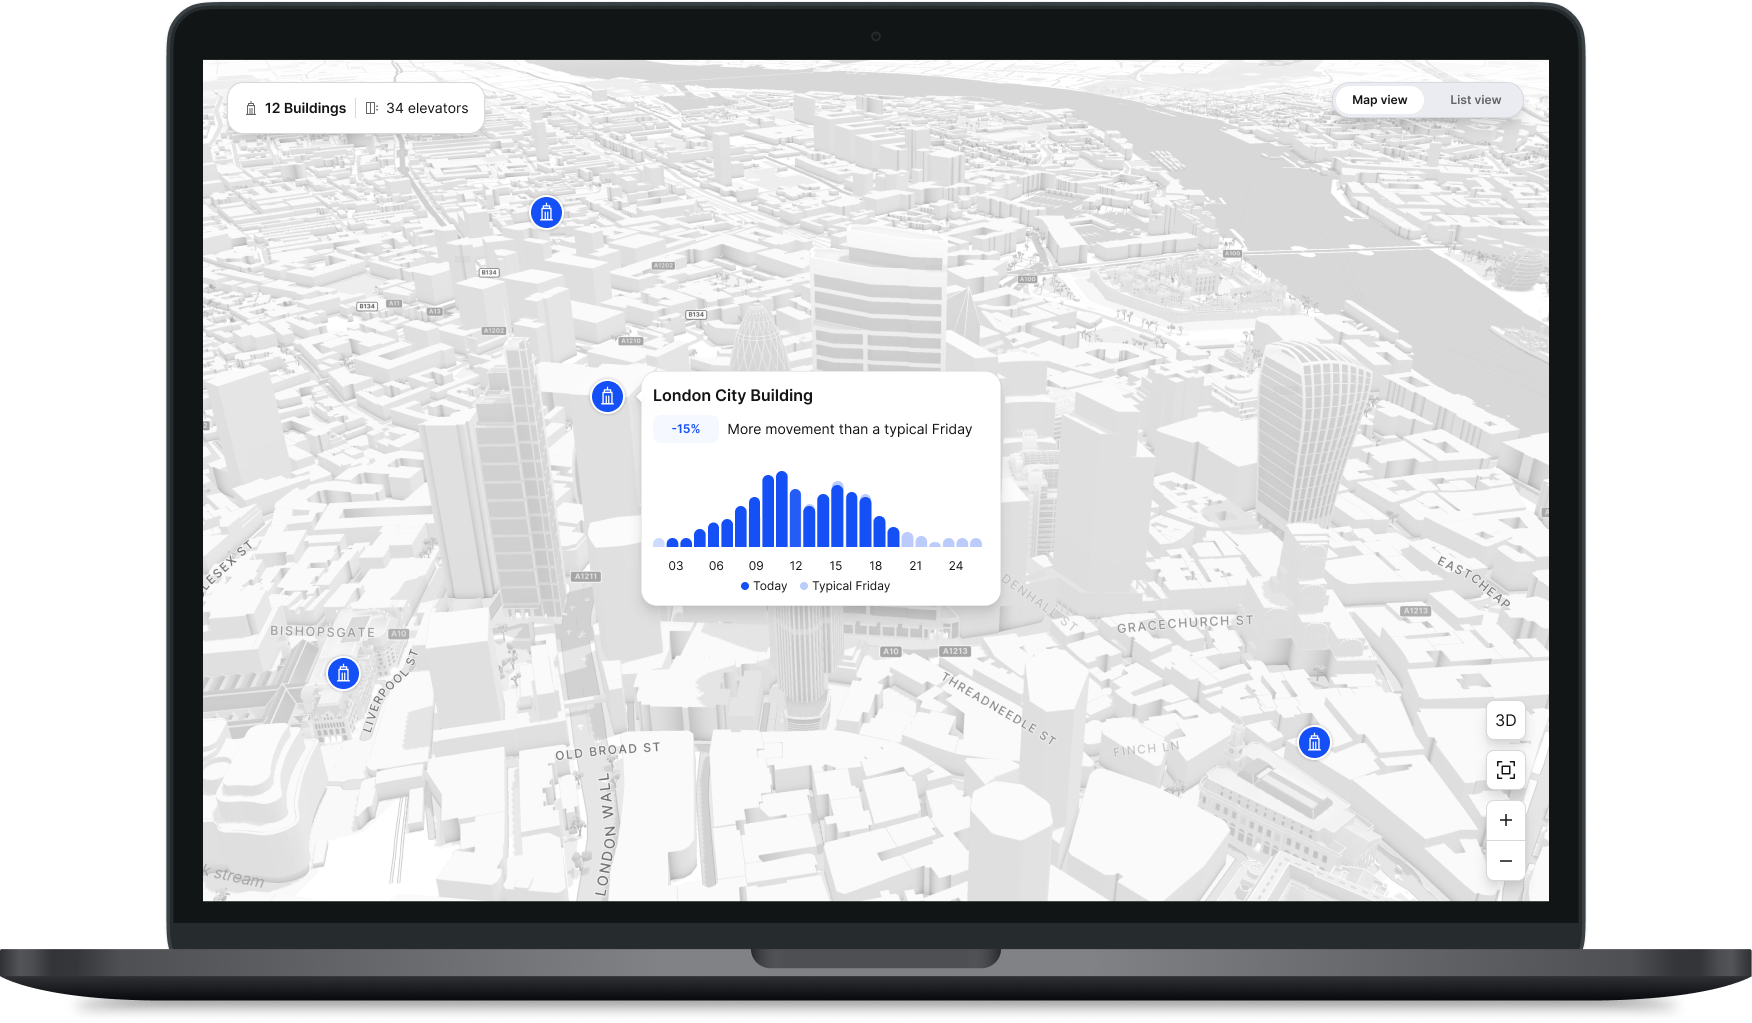This screenshot has height=1023, width=1752.
Task: Click the More movement than a typical Friday text
Action: click(850, 429)
